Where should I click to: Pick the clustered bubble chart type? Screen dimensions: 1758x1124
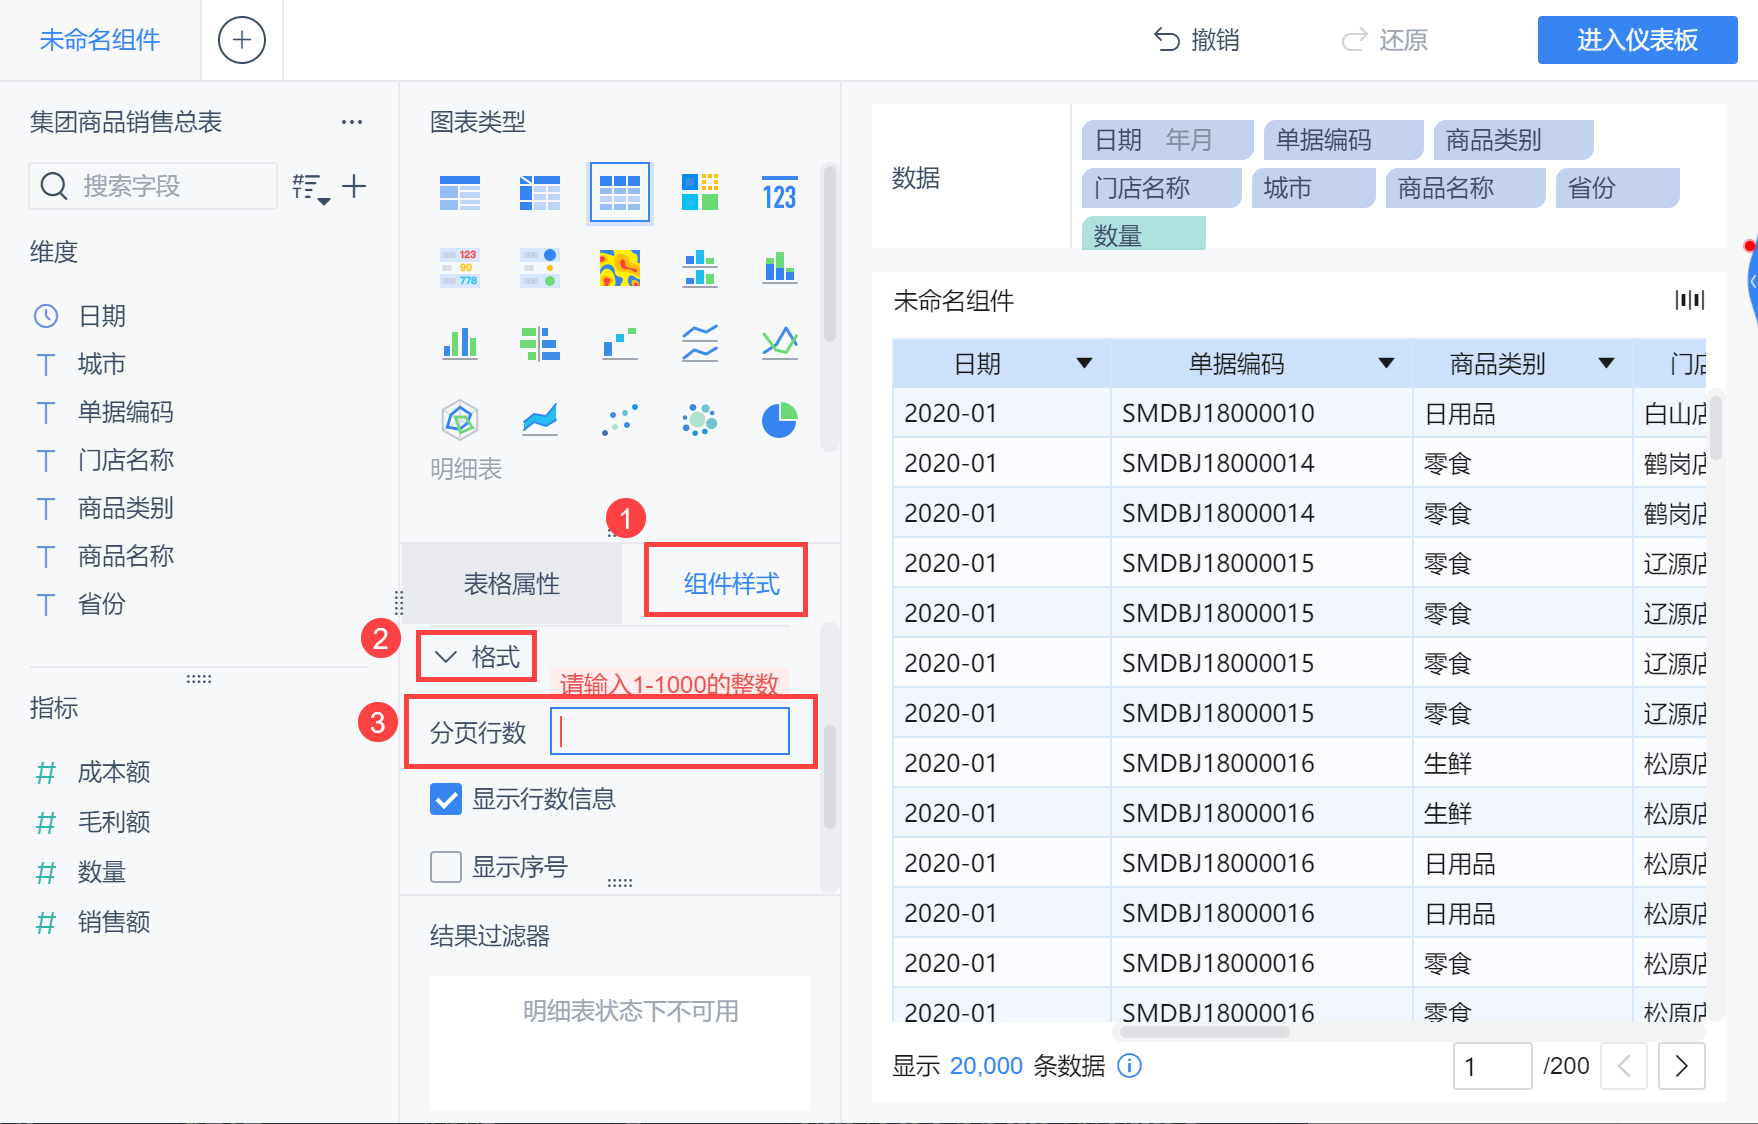click(700, 419)
